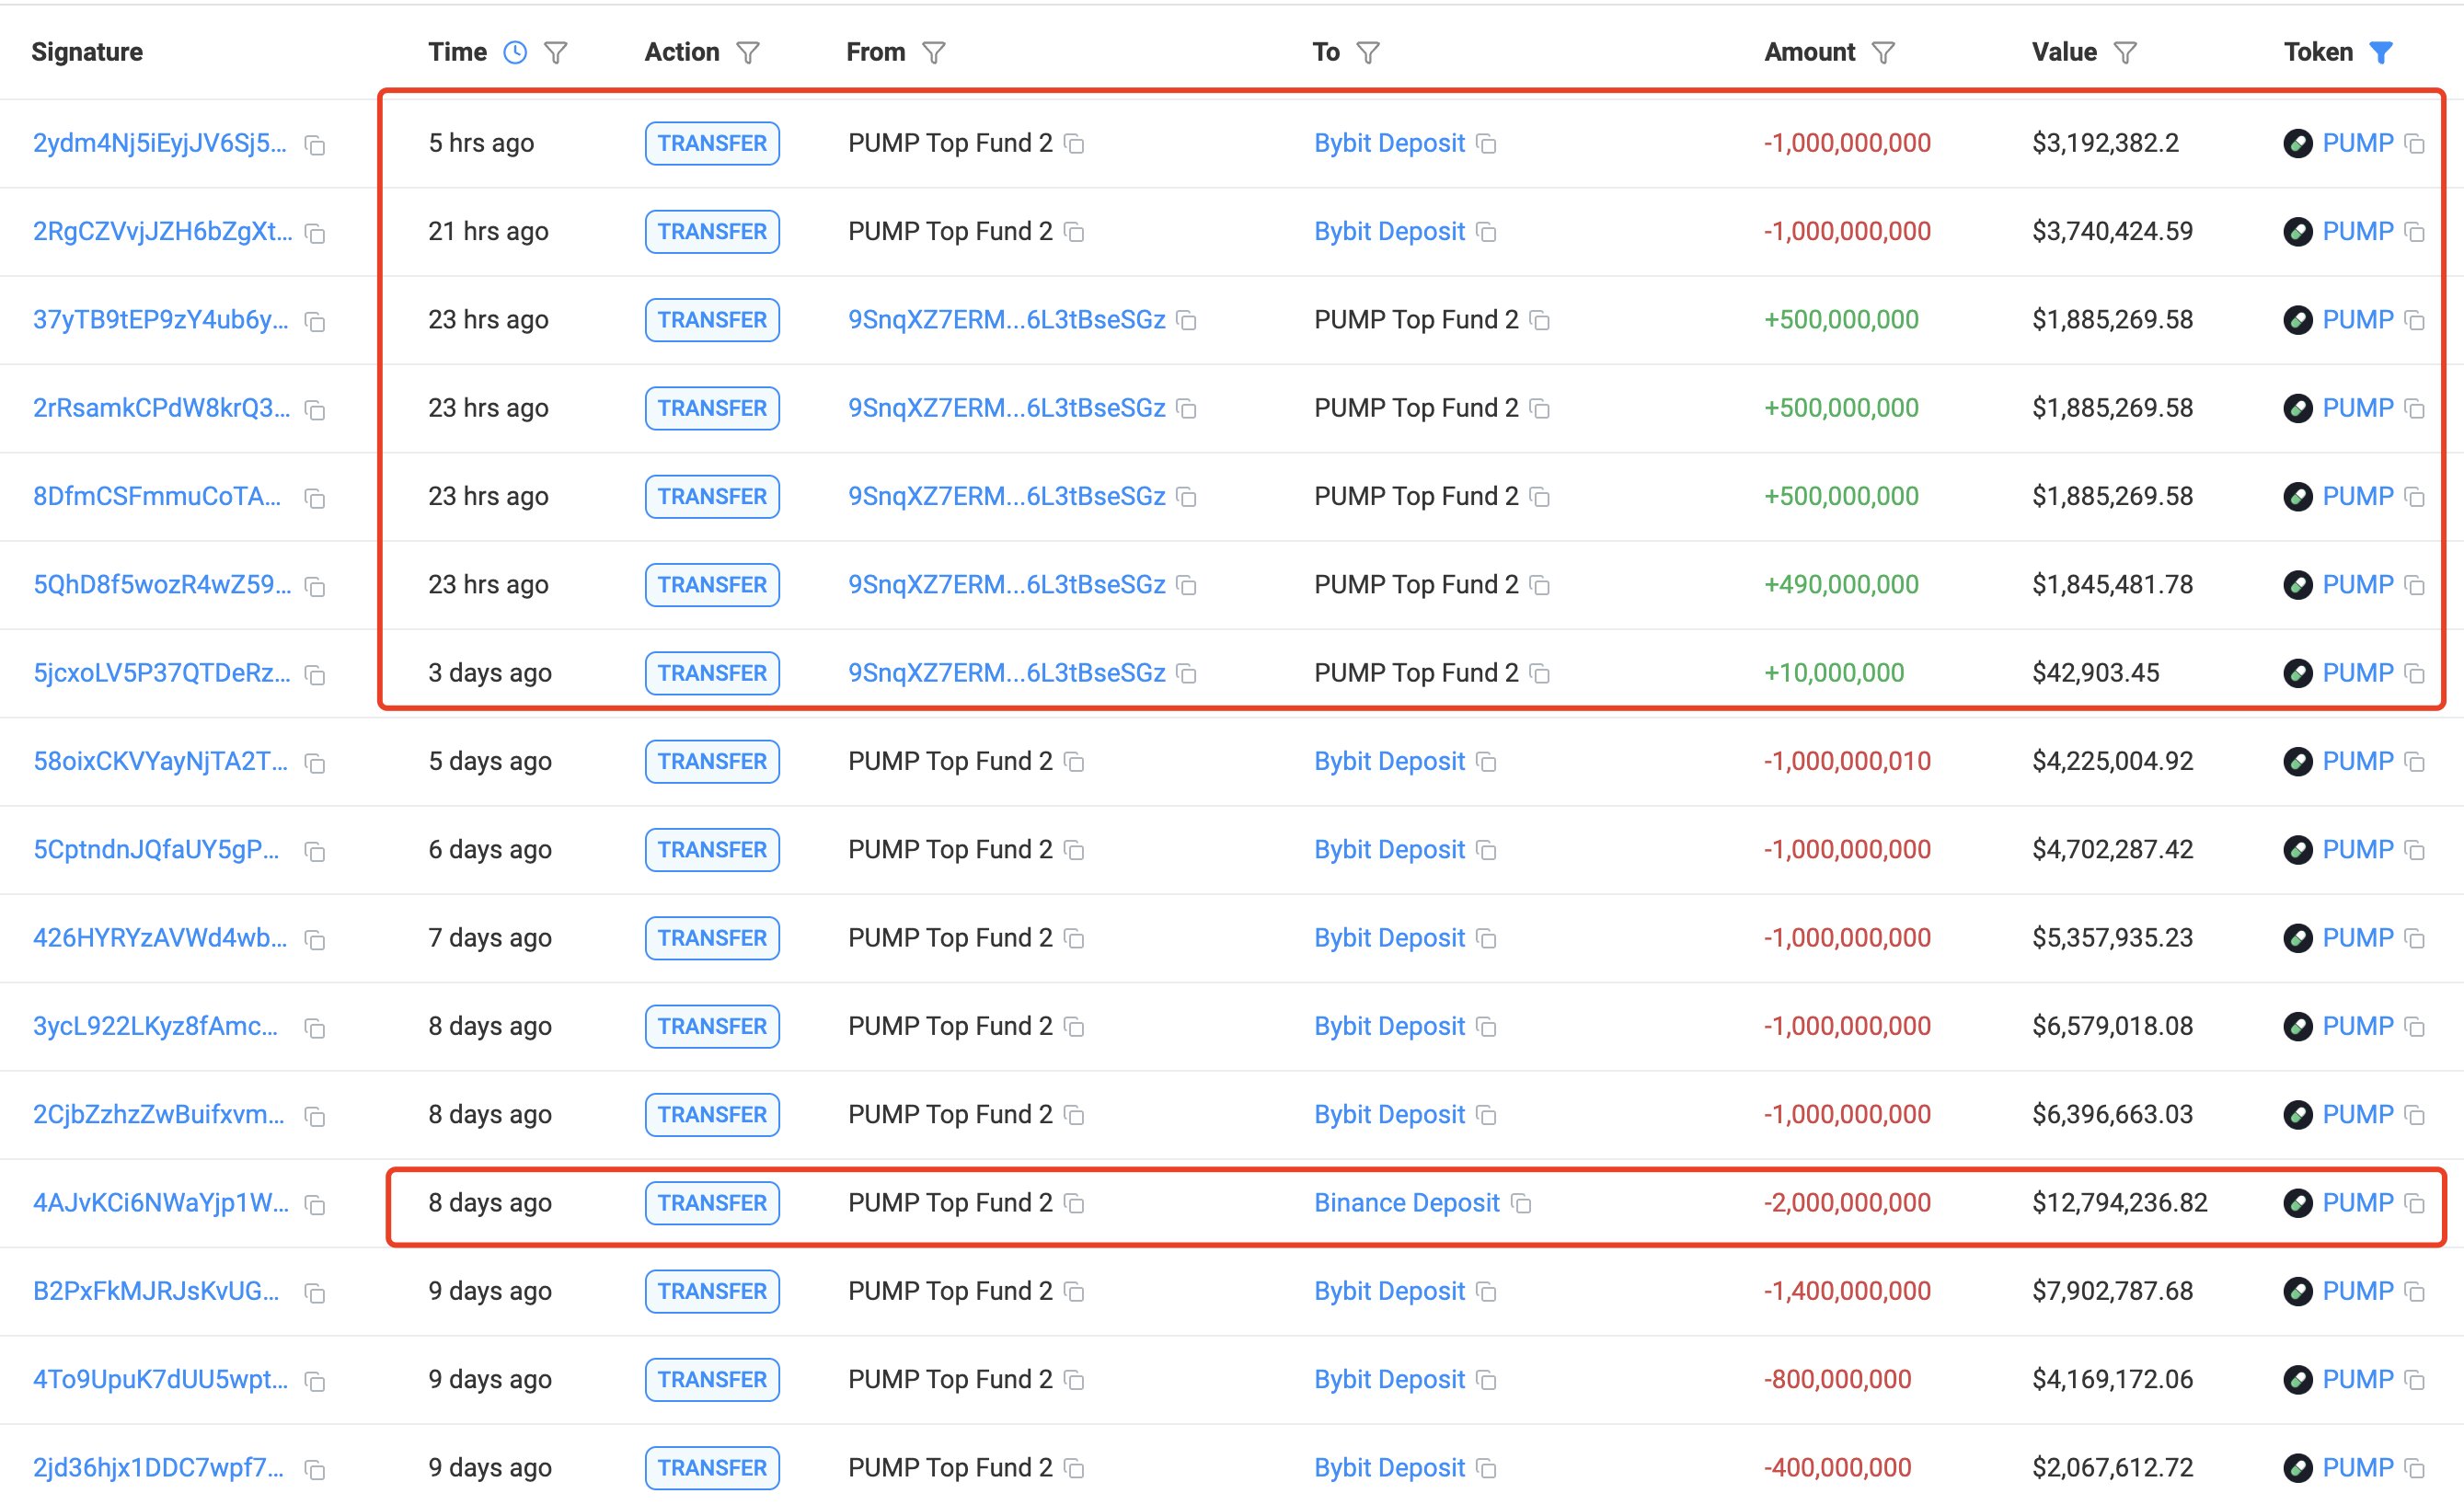The width and height of the screenshot is (2464, 1505).
Task: Select amount -400,000,000
Action: click(1837, 1467)
